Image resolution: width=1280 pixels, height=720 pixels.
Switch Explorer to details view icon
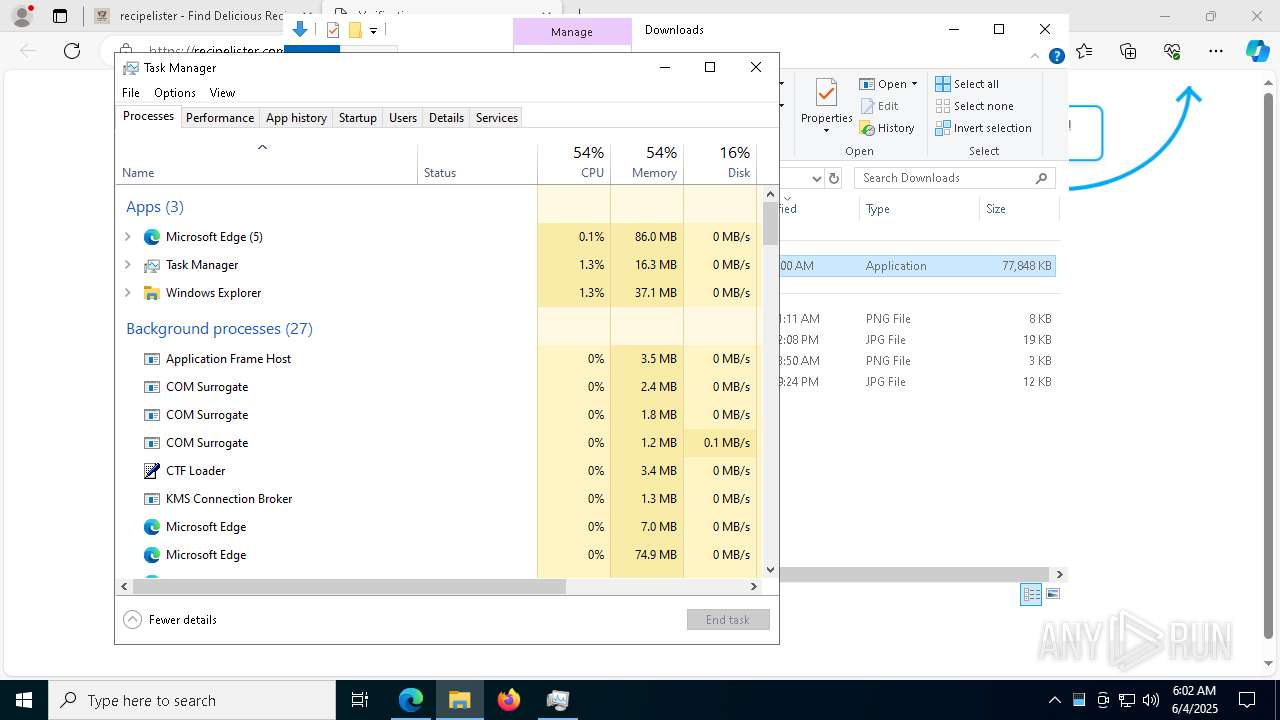click(1031, 594)
